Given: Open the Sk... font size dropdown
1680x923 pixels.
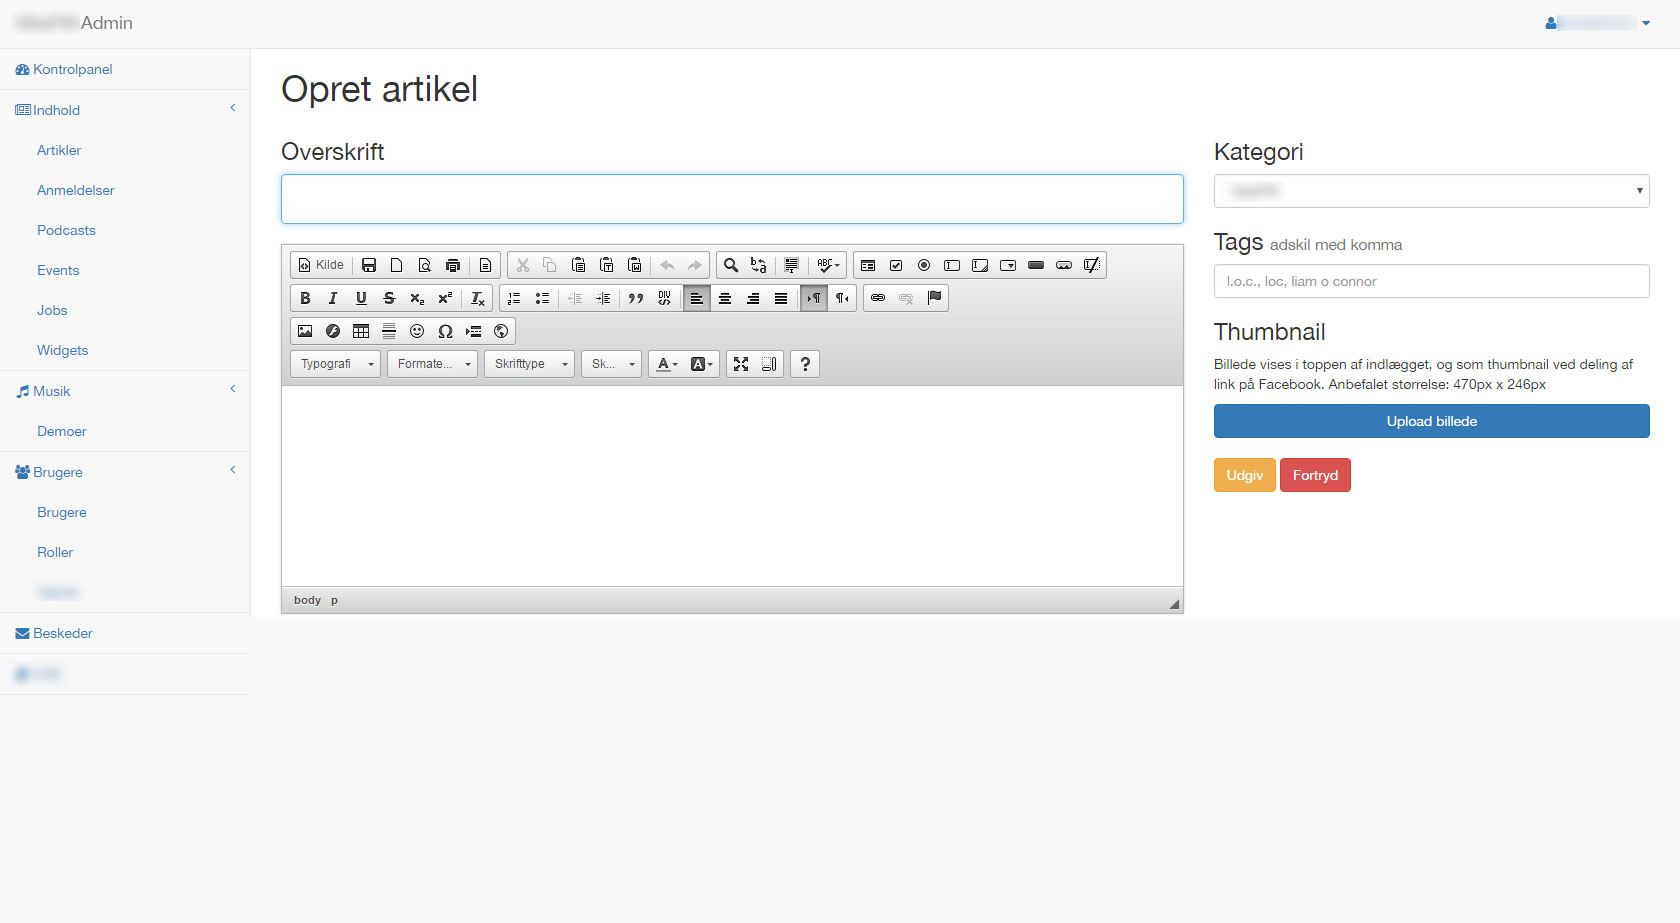Looking at the screenshot, I should 612,364.
